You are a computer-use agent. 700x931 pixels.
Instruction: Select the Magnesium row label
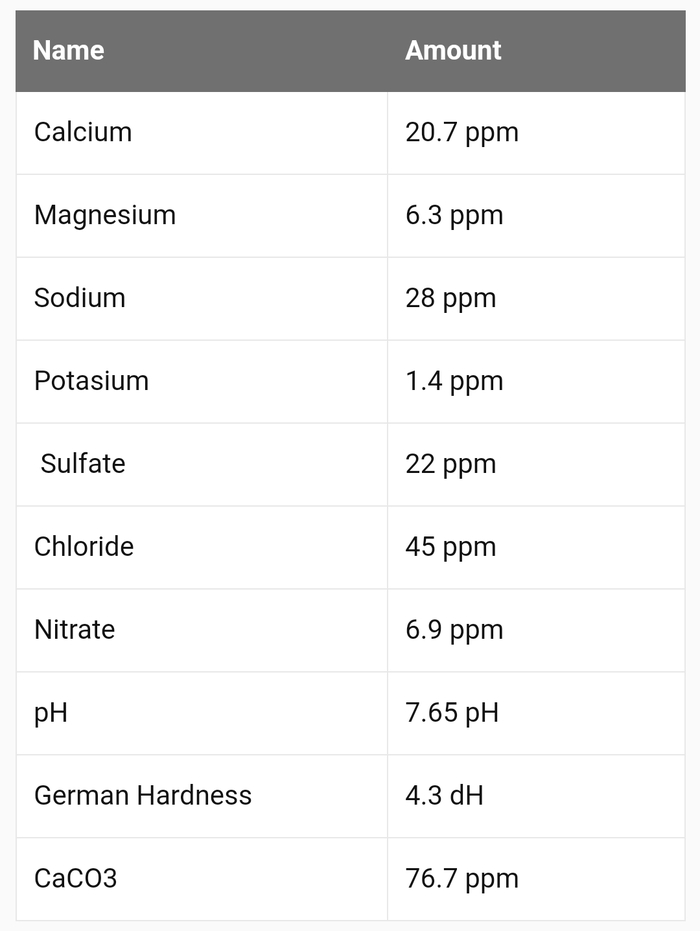pos(105,215)
